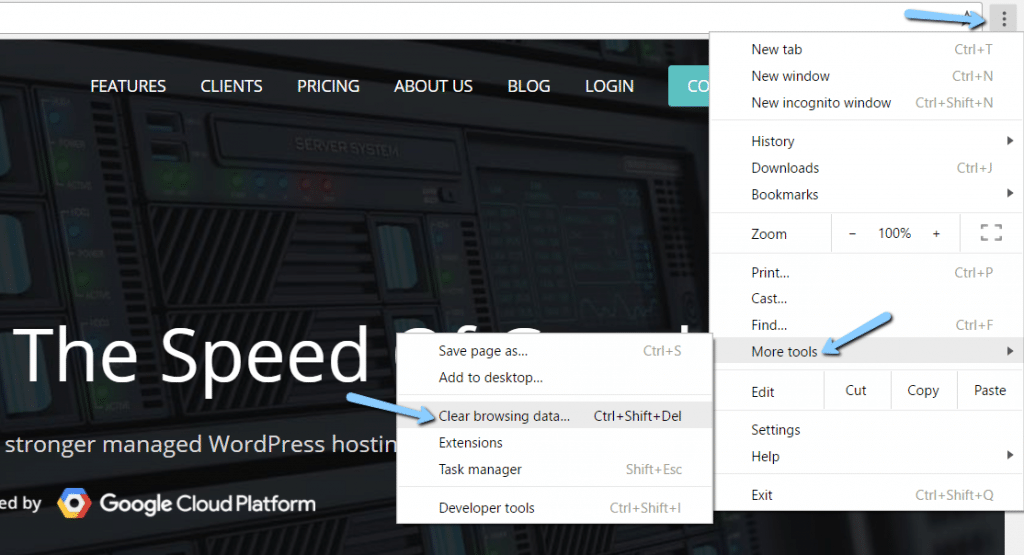Expand the Help submenu arrow
Screen dimensions: 1024x555
pos(1010,455)
